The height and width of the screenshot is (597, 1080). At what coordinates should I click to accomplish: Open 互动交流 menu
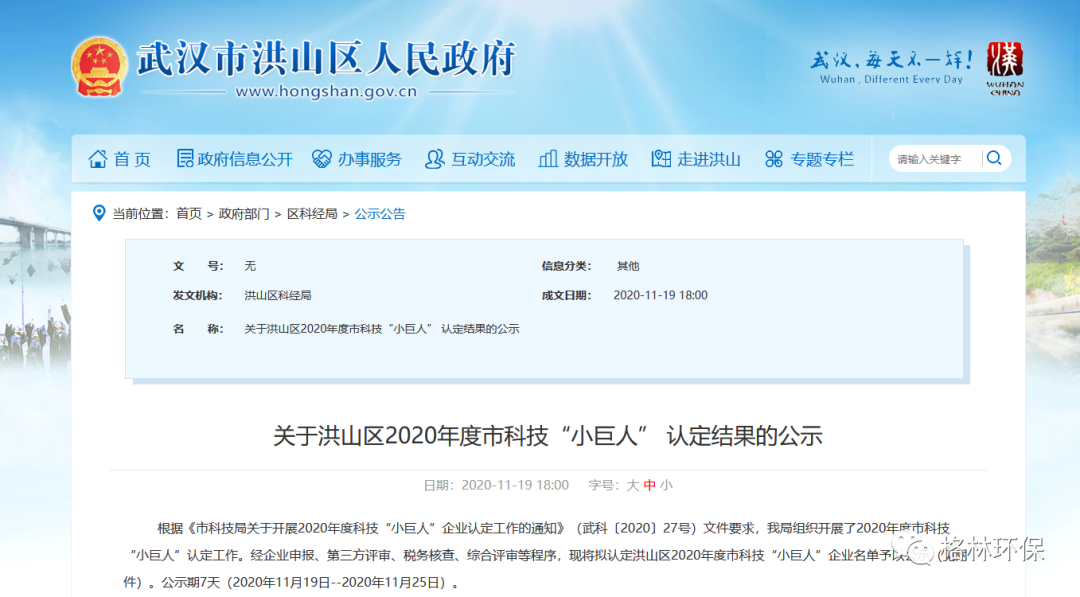(x=483, y=160)
